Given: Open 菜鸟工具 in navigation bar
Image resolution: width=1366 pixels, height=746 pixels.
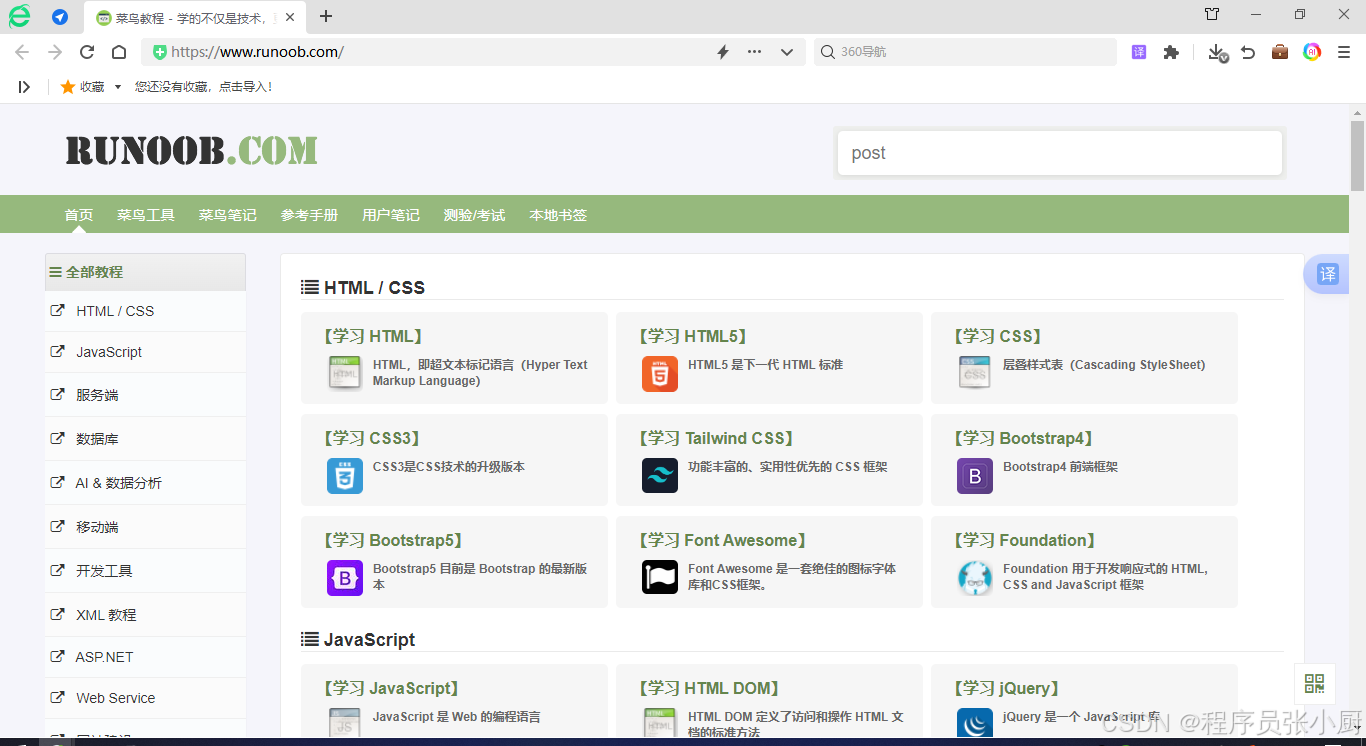Looking at the screenshot, I should coord(146,215).
